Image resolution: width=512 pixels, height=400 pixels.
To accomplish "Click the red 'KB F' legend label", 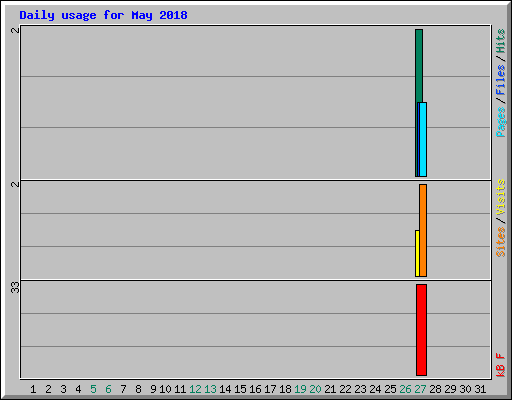I will [501, 365].
